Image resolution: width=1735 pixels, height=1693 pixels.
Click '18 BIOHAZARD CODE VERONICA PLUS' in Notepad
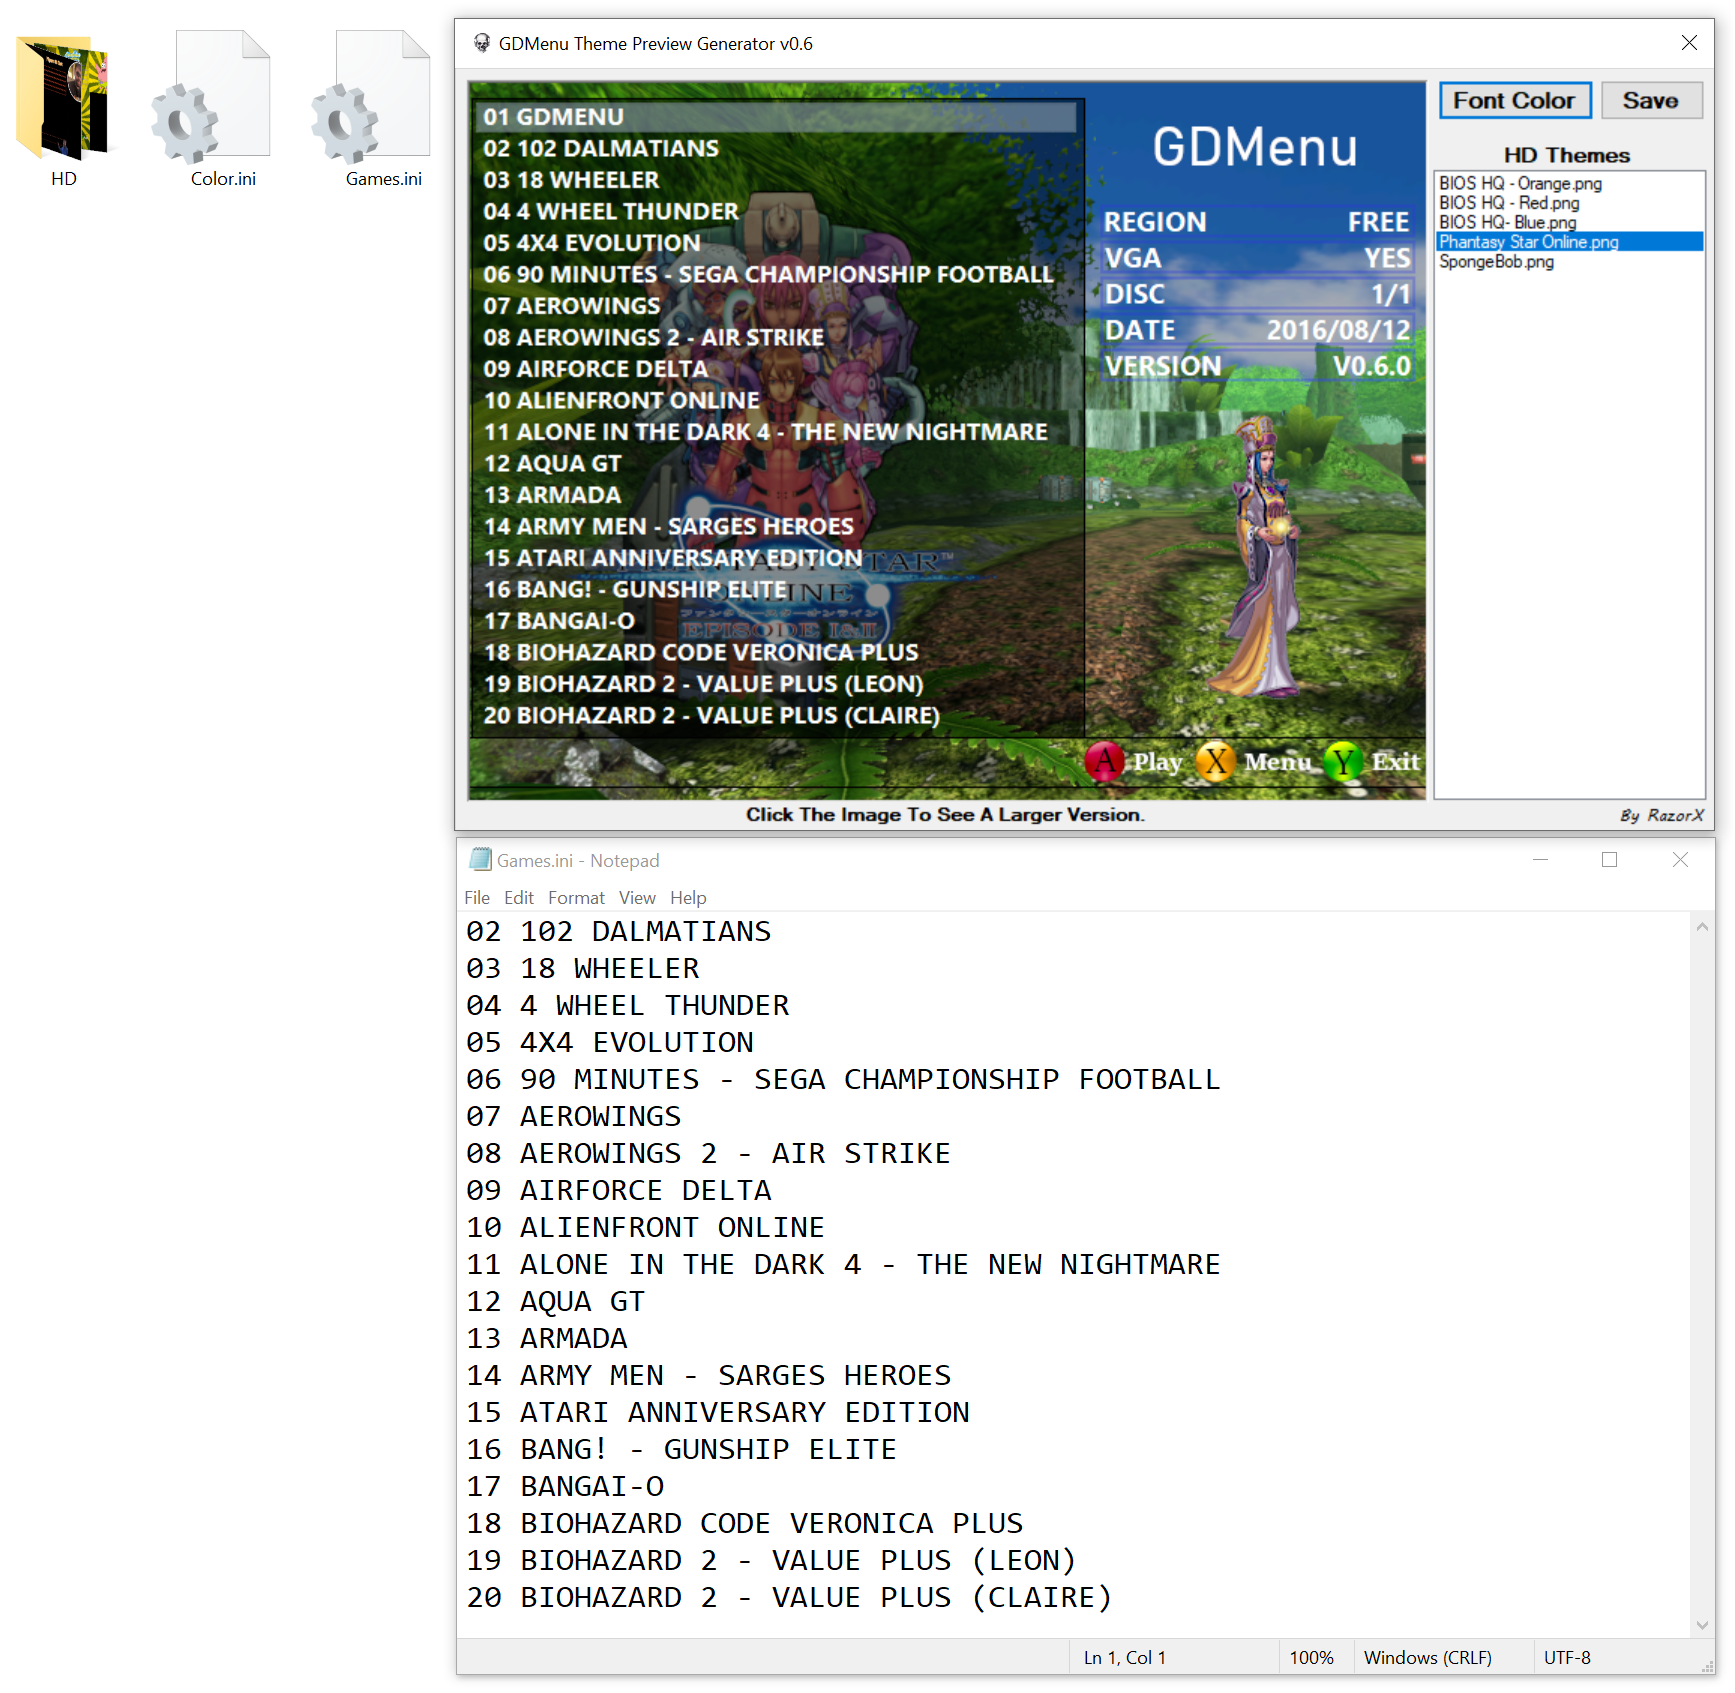click(744, 1523)
